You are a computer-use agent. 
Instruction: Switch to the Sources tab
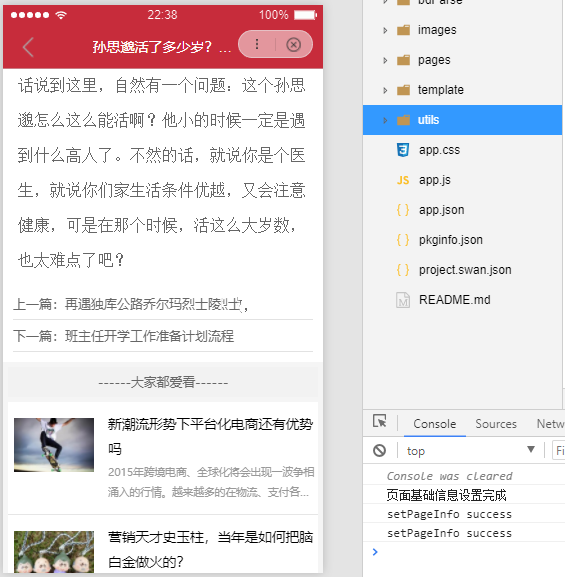coord(496,424)
